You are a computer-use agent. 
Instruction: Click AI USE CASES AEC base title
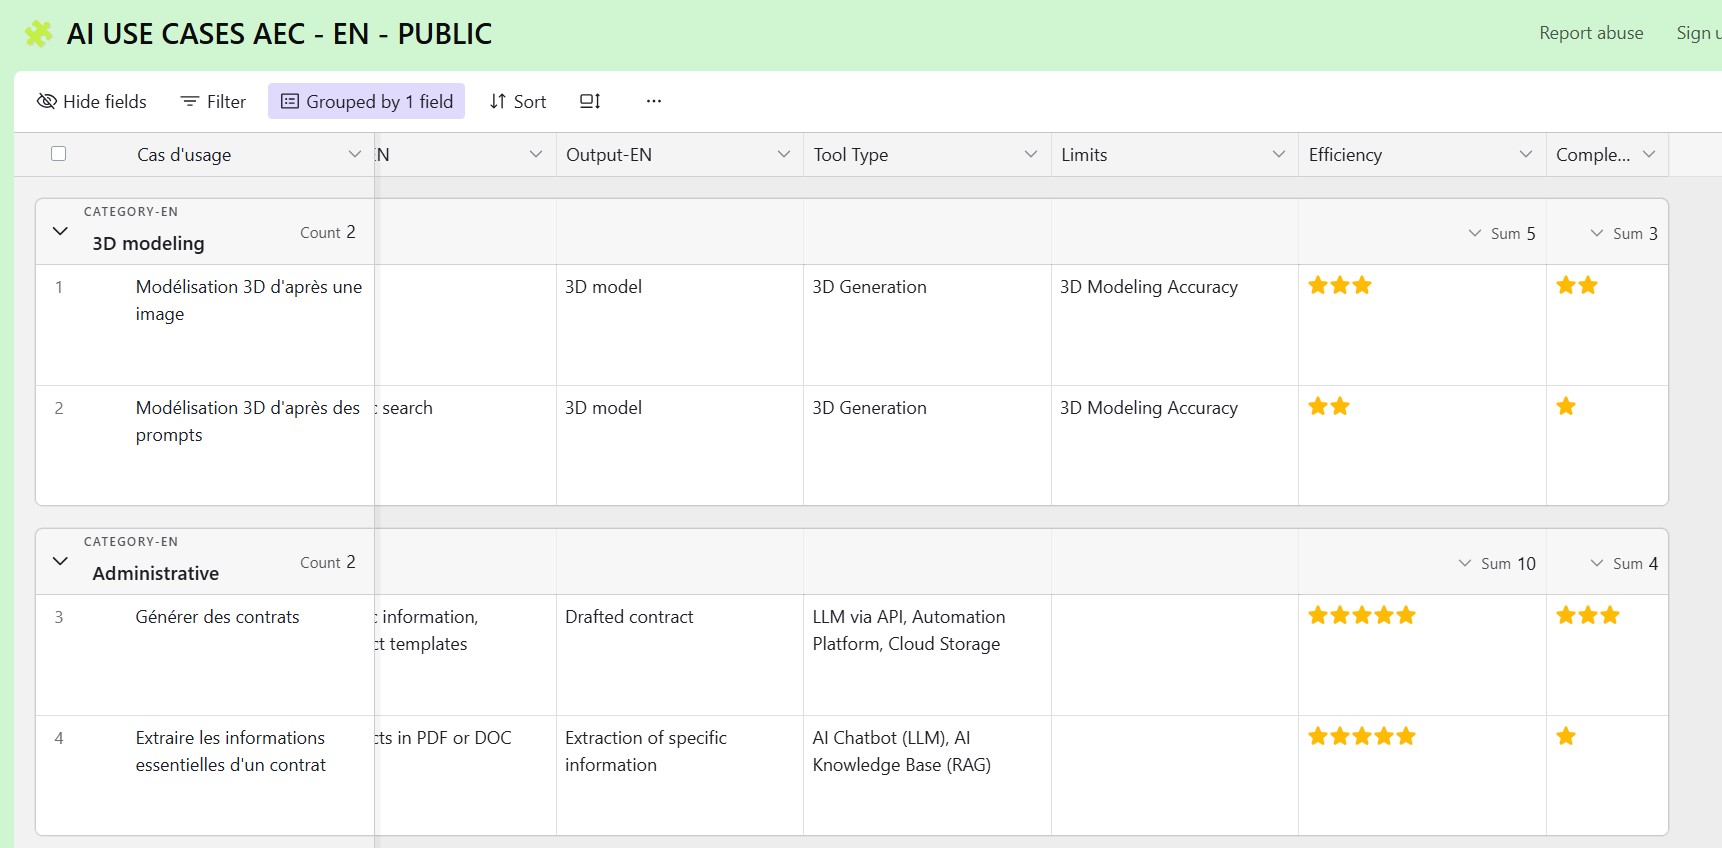coord(279,34)
